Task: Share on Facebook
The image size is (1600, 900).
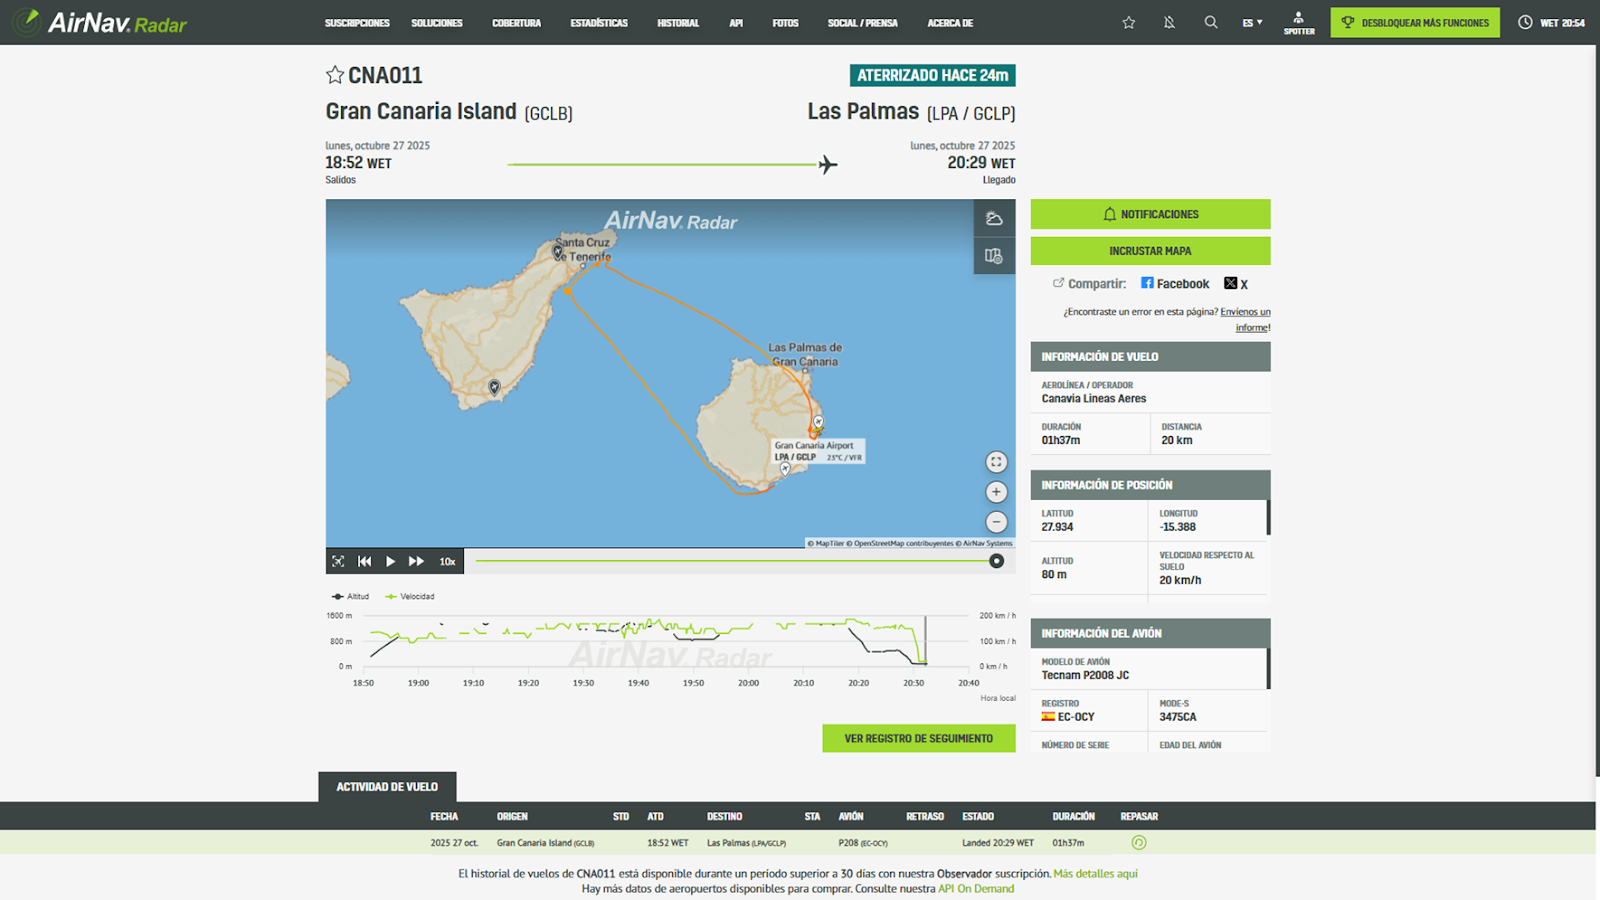Action: click(1175, 284)
